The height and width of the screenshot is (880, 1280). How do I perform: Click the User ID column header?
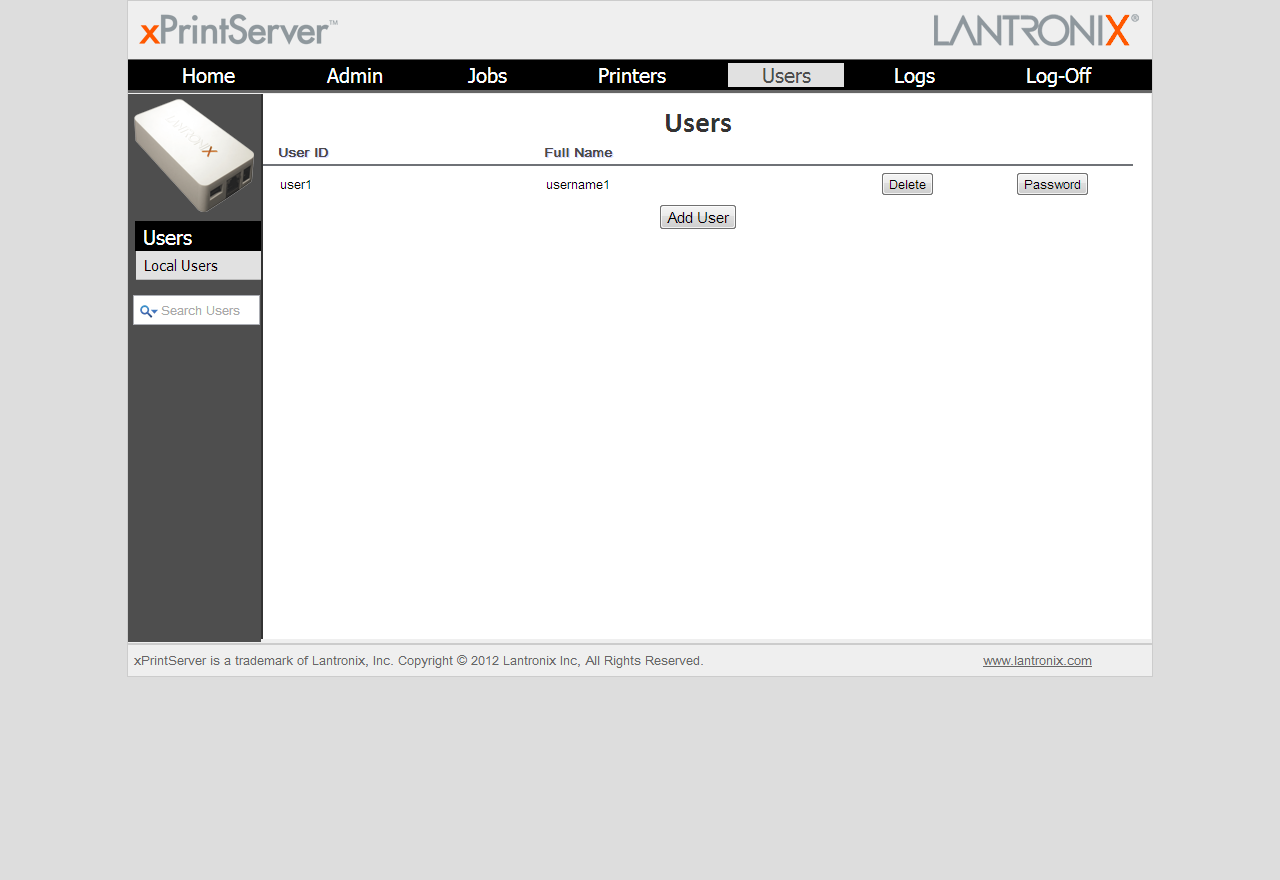pyautogui.click(x=303, y=153)
